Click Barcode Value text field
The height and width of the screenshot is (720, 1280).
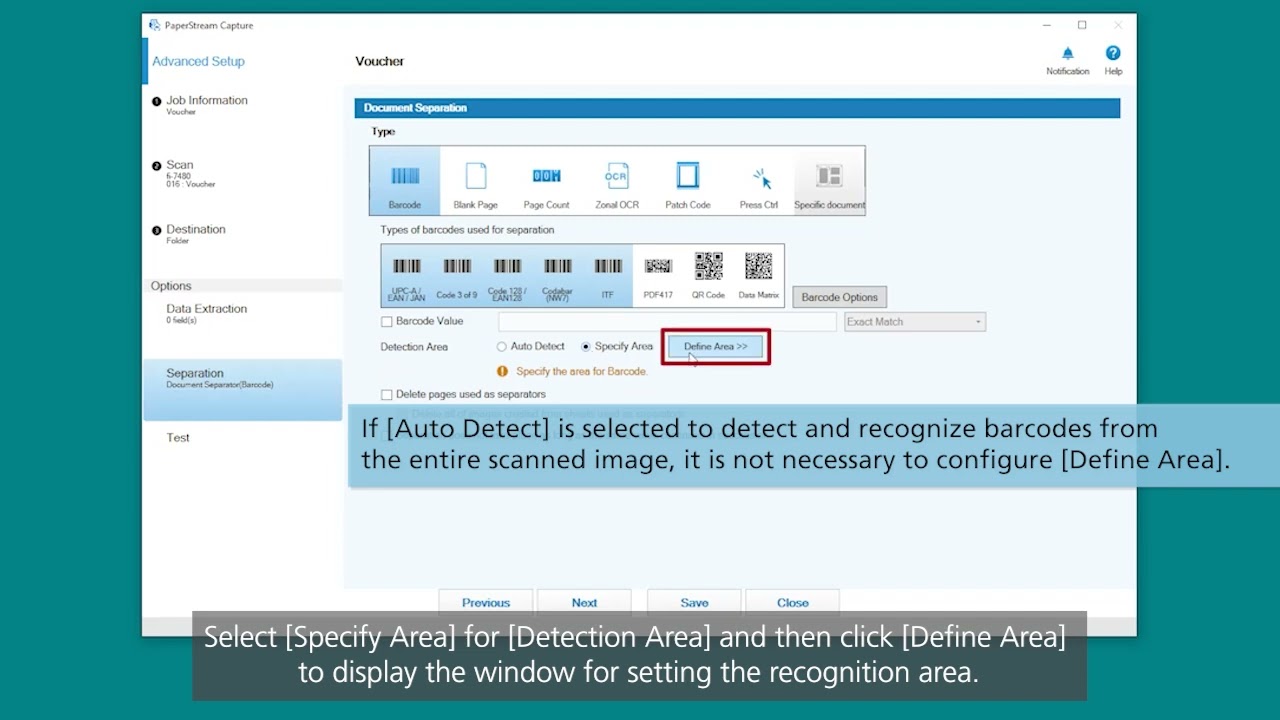[x=667, y=322]
